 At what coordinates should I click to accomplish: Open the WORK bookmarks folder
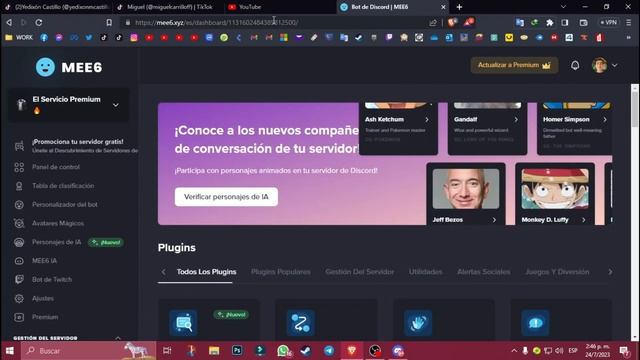coord(19,38)
